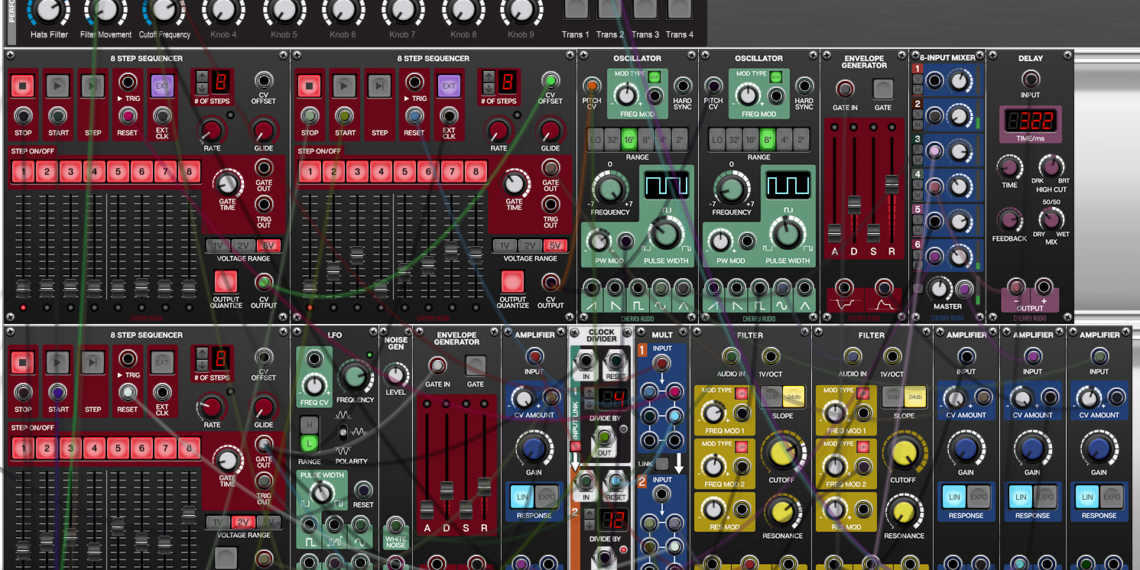Click the Input jack on the Delay module
The height and width of the screenshot is (570, 1140).
tap(1029, 79)
